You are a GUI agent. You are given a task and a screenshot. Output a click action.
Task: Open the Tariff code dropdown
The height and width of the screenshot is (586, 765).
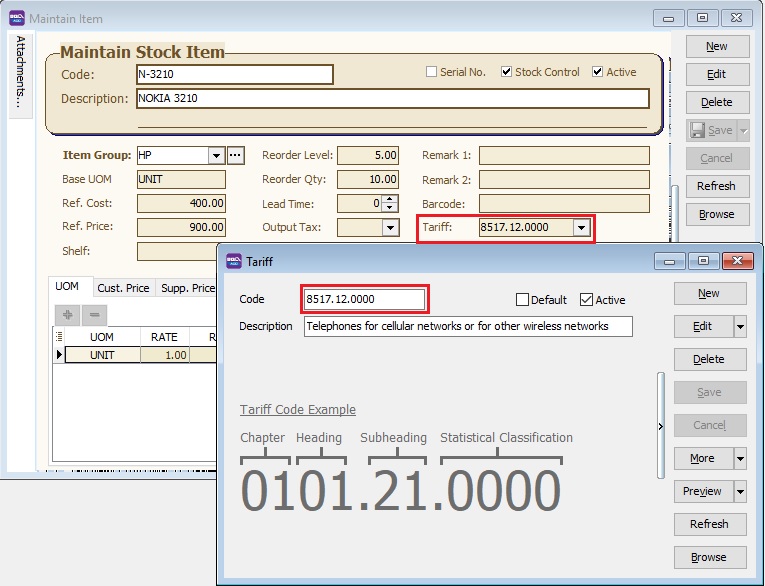[581, 227]
